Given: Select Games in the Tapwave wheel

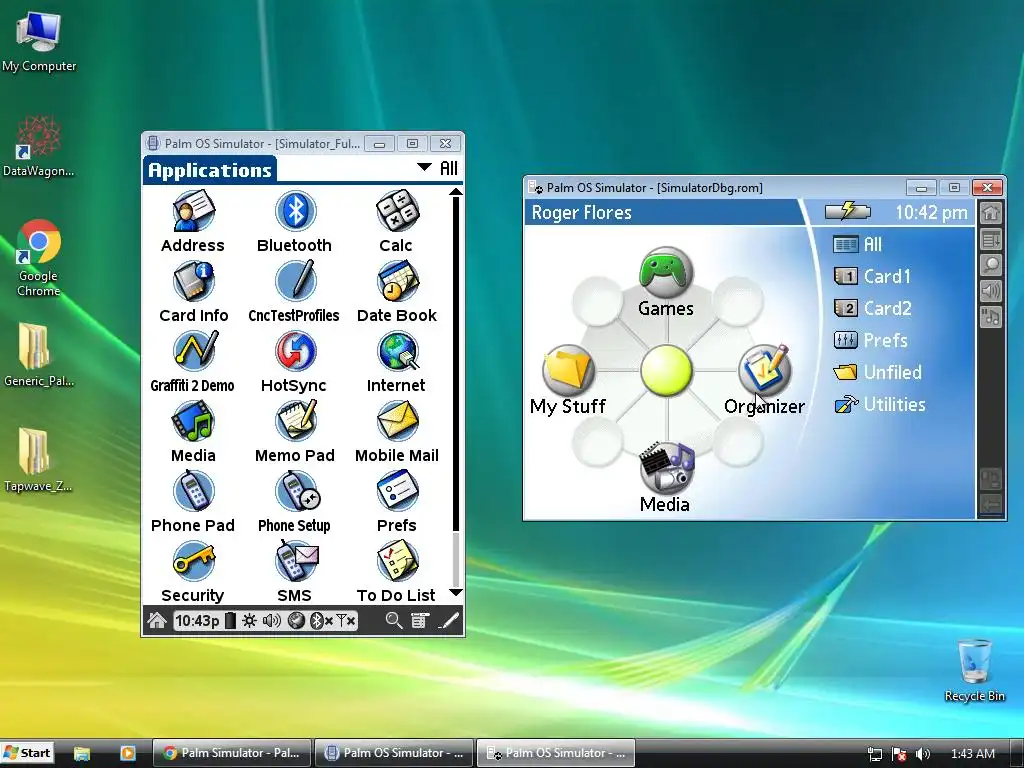Looking at the screenshot, I should [x=665, y=282].
